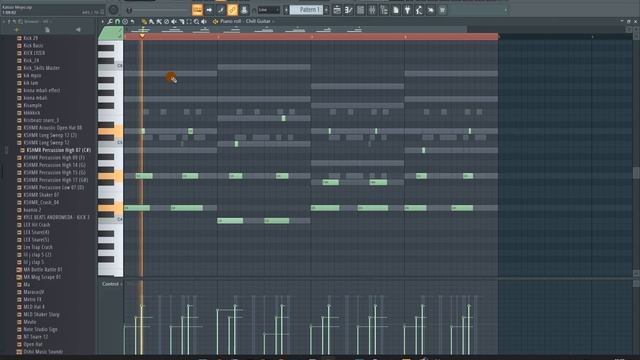Choose the dotted-rectangle Select tool
The height and width of the screenshot is (360, 640).
coord(189,21)
